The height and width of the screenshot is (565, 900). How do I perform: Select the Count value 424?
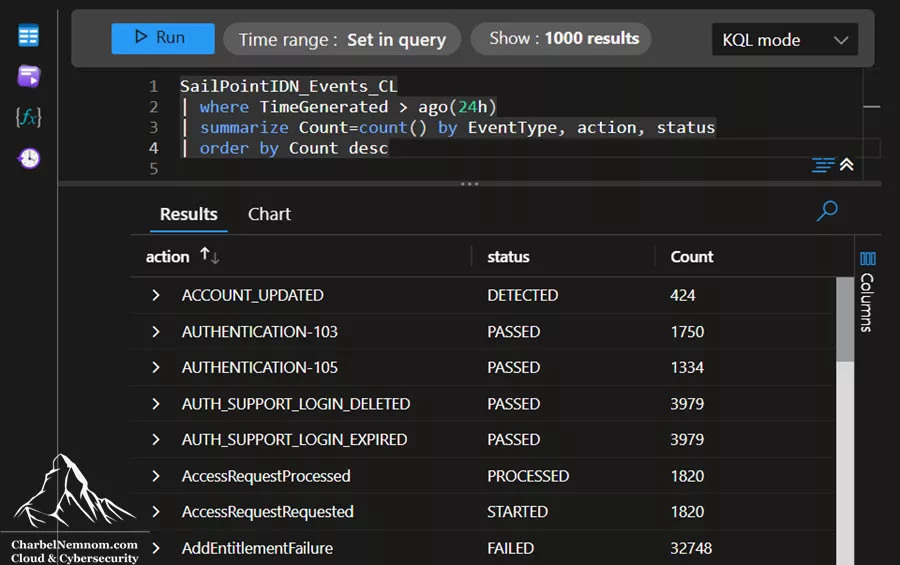coord(682,295)
